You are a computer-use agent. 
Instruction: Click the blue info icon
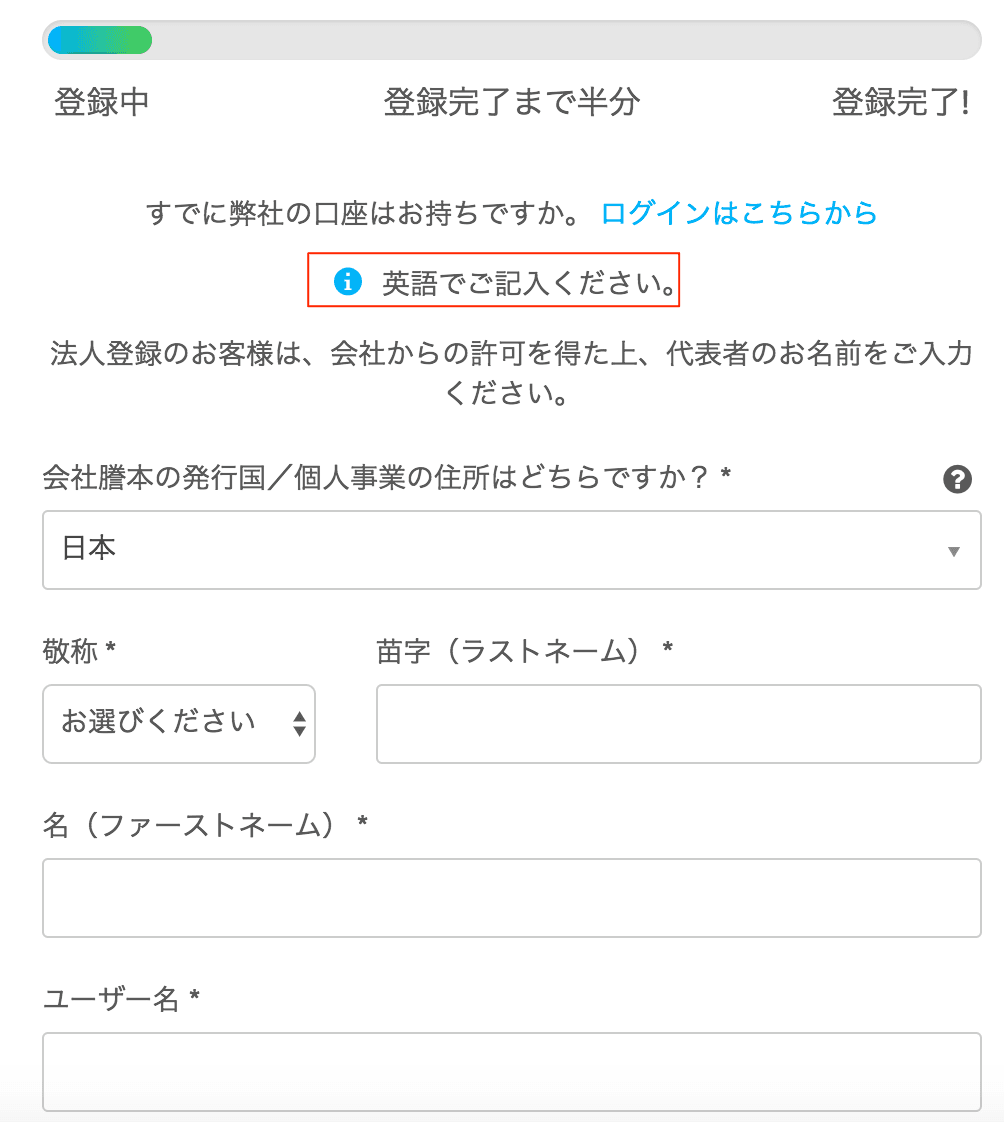pyautogui.click(x=347, y=282)
